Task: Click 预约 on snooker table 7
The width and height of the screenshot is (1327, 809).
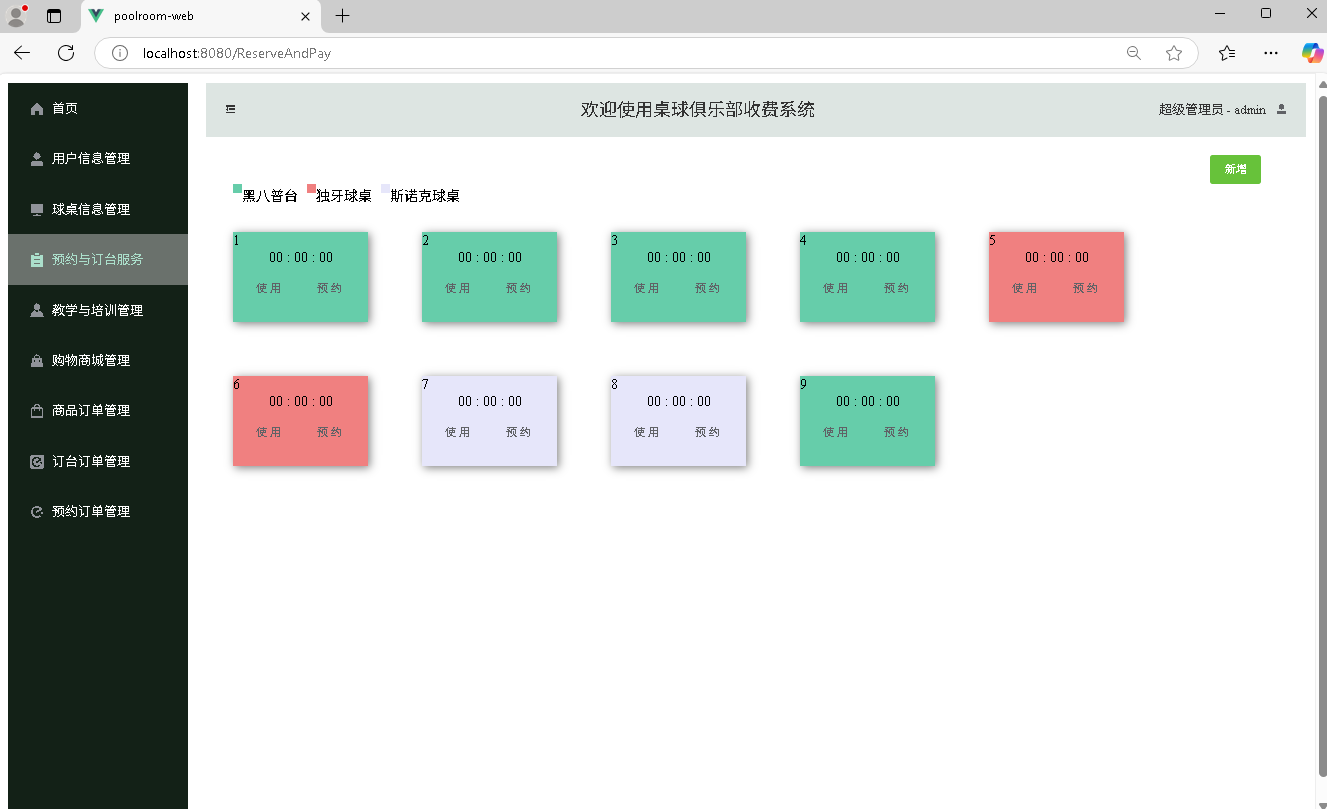Action: tap(519, 432)
